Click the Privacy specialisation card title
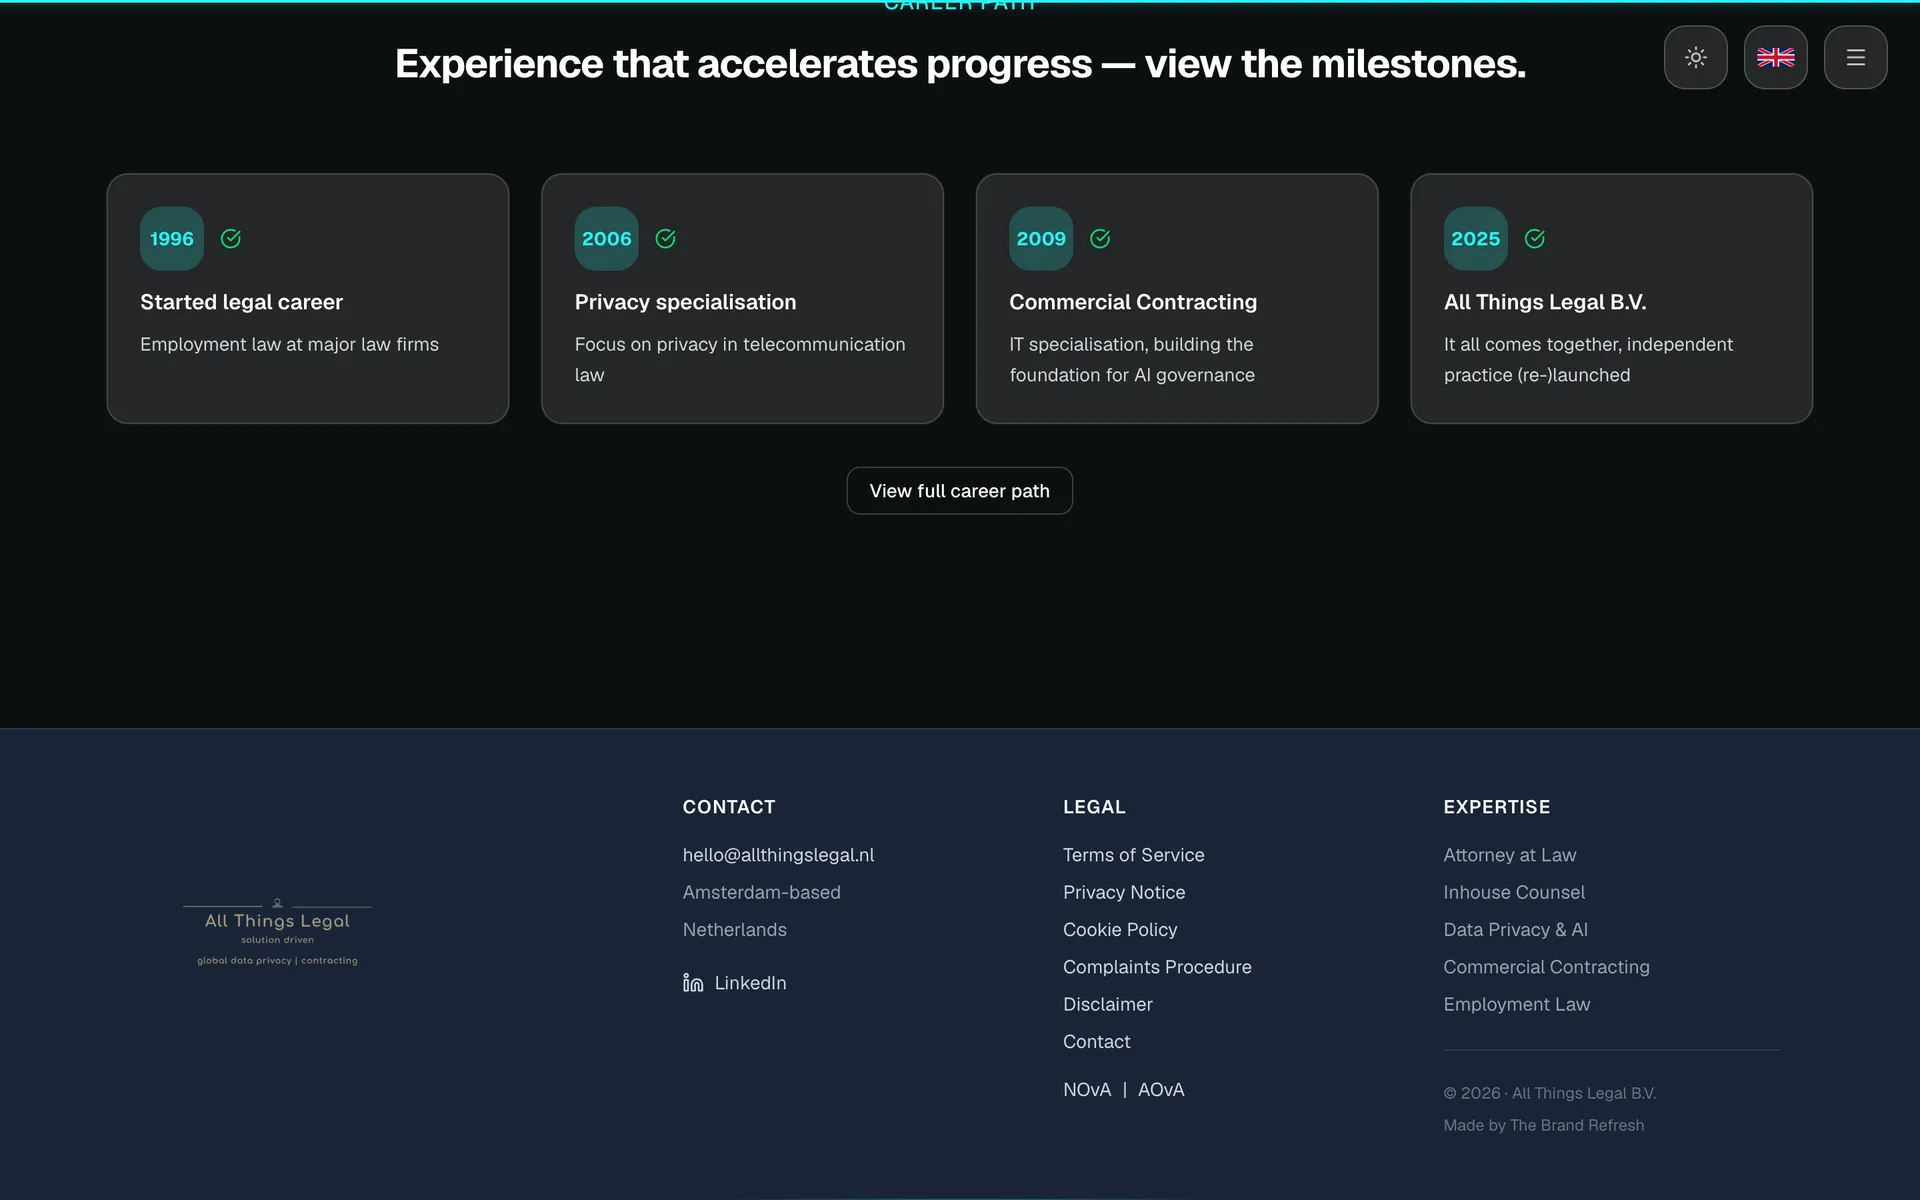This screenshot has height=1200, width=1920. click(685, 302)
